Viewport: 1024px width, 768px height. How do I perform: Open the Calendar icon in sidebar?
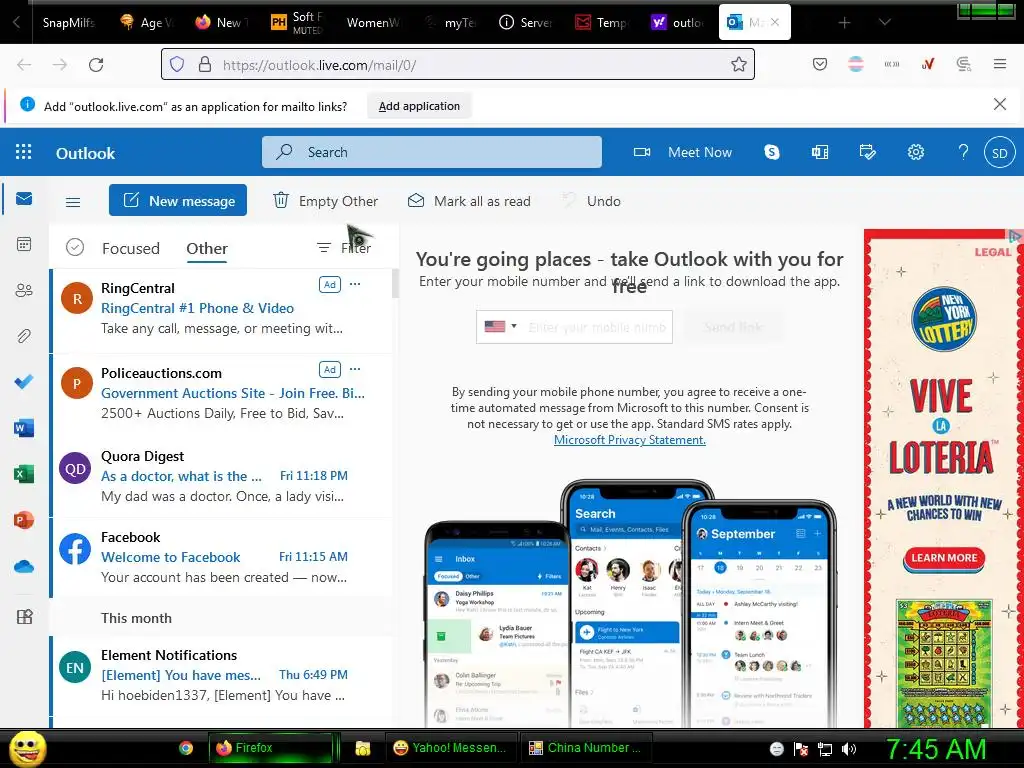[x=24, y=244]
